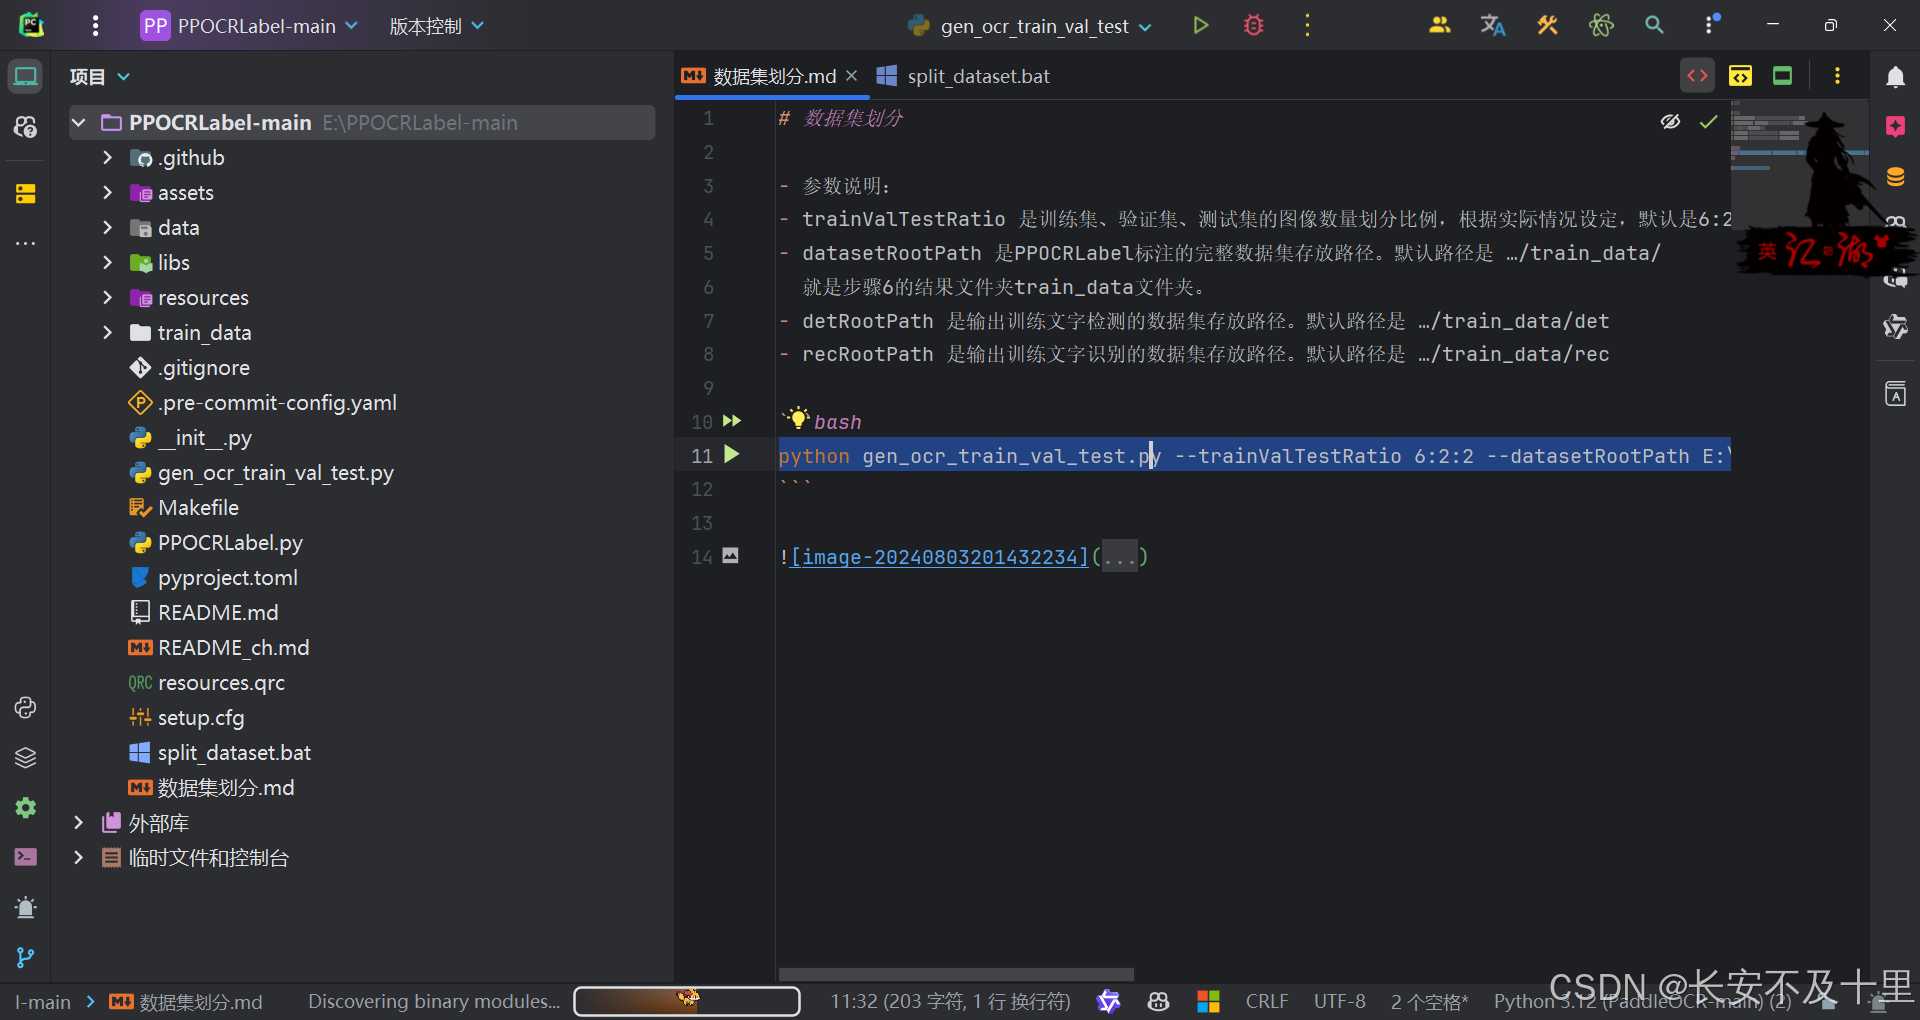Screen dimensions: 1920x1020
Task: Toggle reader mode eye icon
Action: coord(1670,122)
